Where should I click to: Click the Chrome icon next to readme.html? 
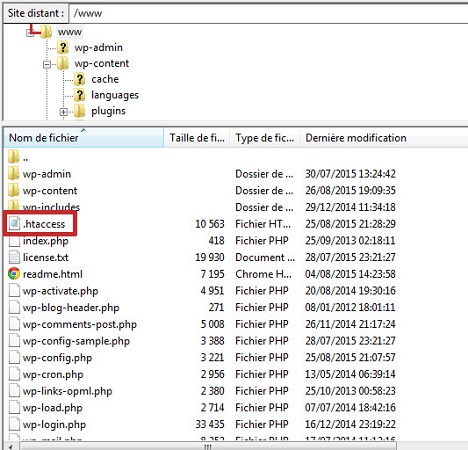[x=14, y=274]
